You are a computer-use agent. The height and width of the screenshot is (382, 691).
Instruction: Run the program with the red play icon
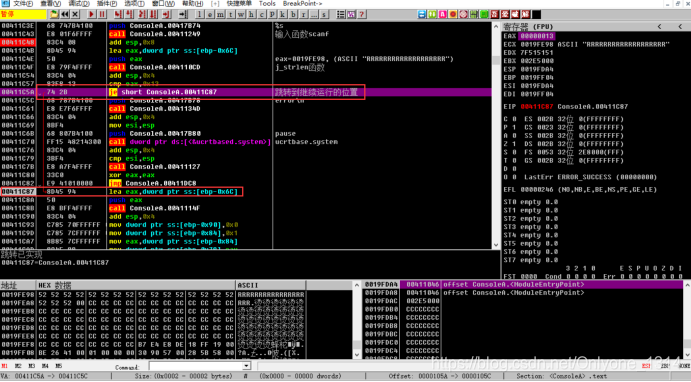coord(92,15)
